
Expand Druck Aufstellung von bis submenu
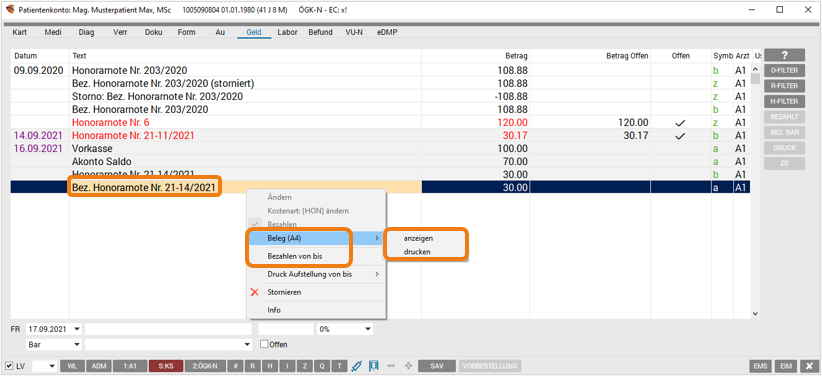coord(316,274)
